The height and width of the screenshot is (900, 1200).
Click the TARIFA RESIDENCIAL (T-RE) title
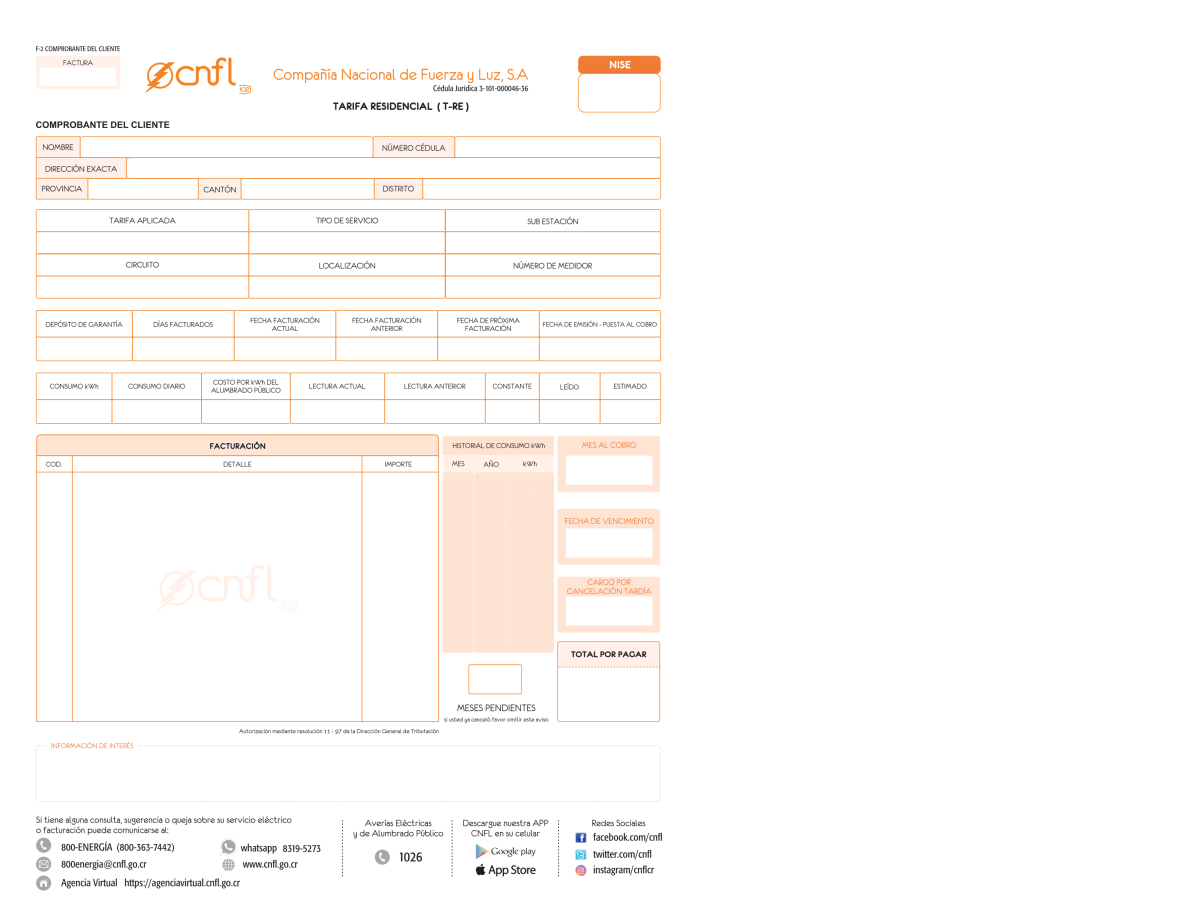pos(401,106)
